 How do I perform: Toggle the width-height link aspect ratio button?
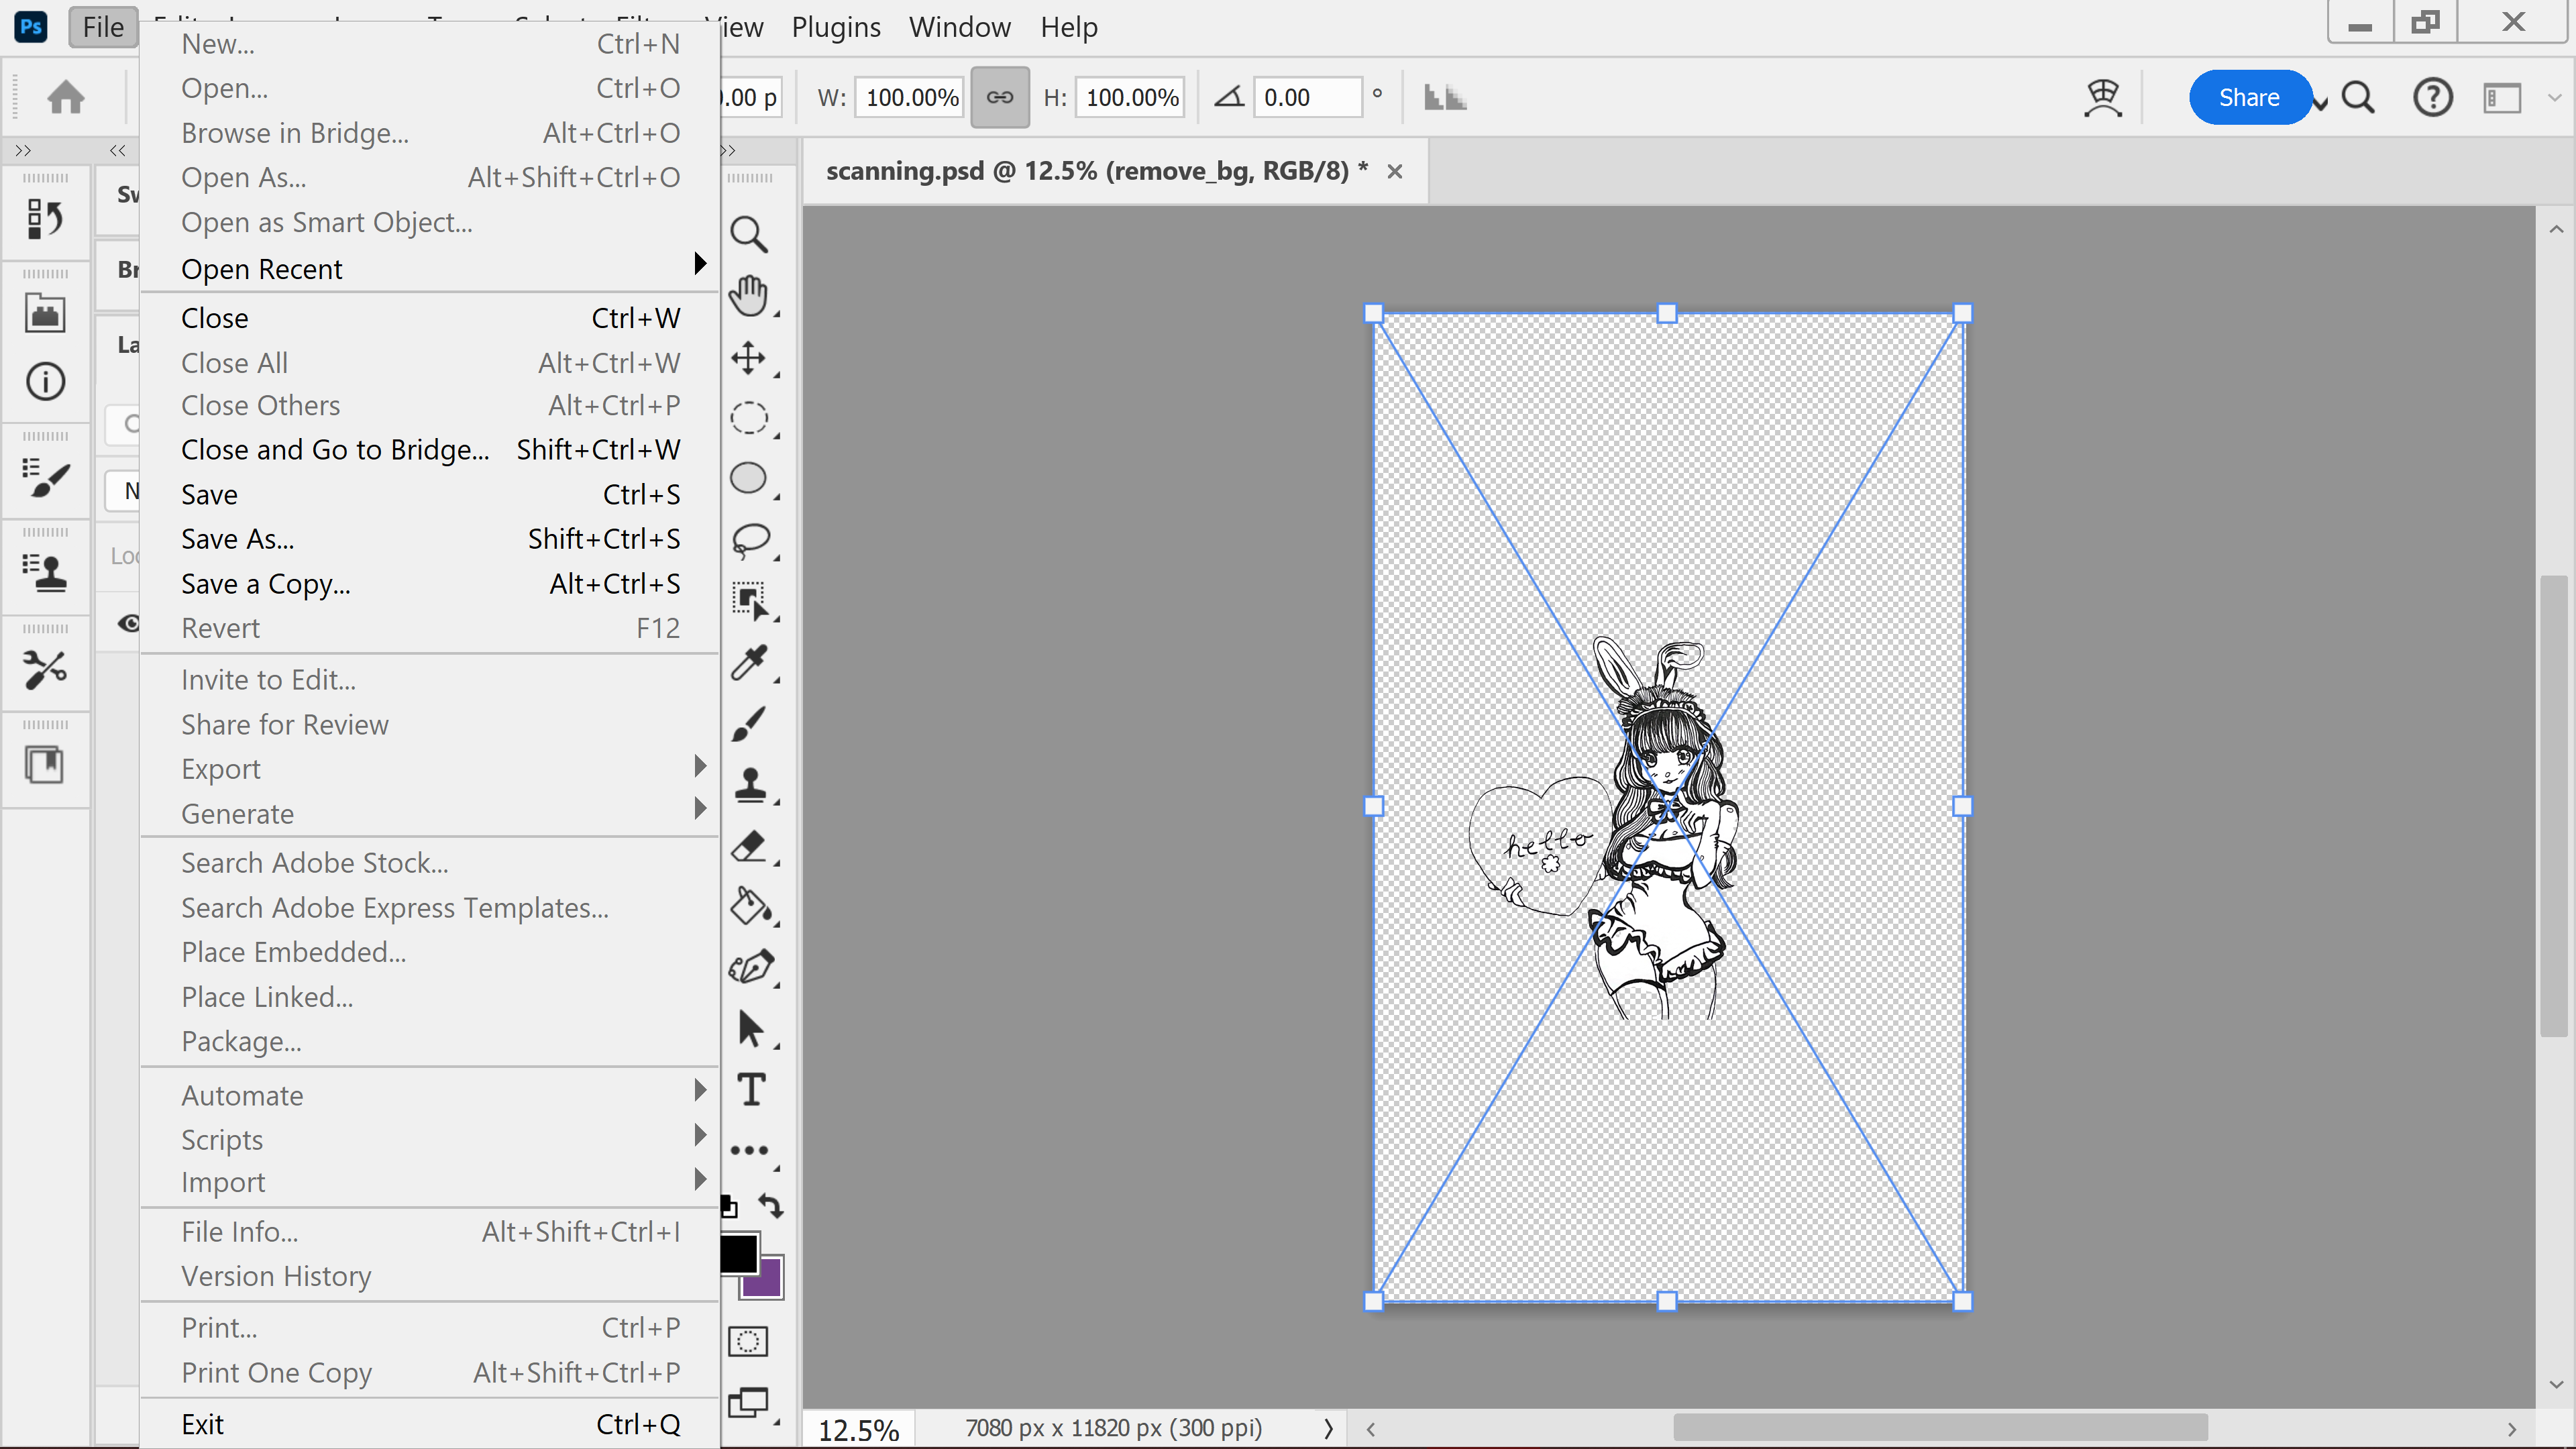(999, 97)
